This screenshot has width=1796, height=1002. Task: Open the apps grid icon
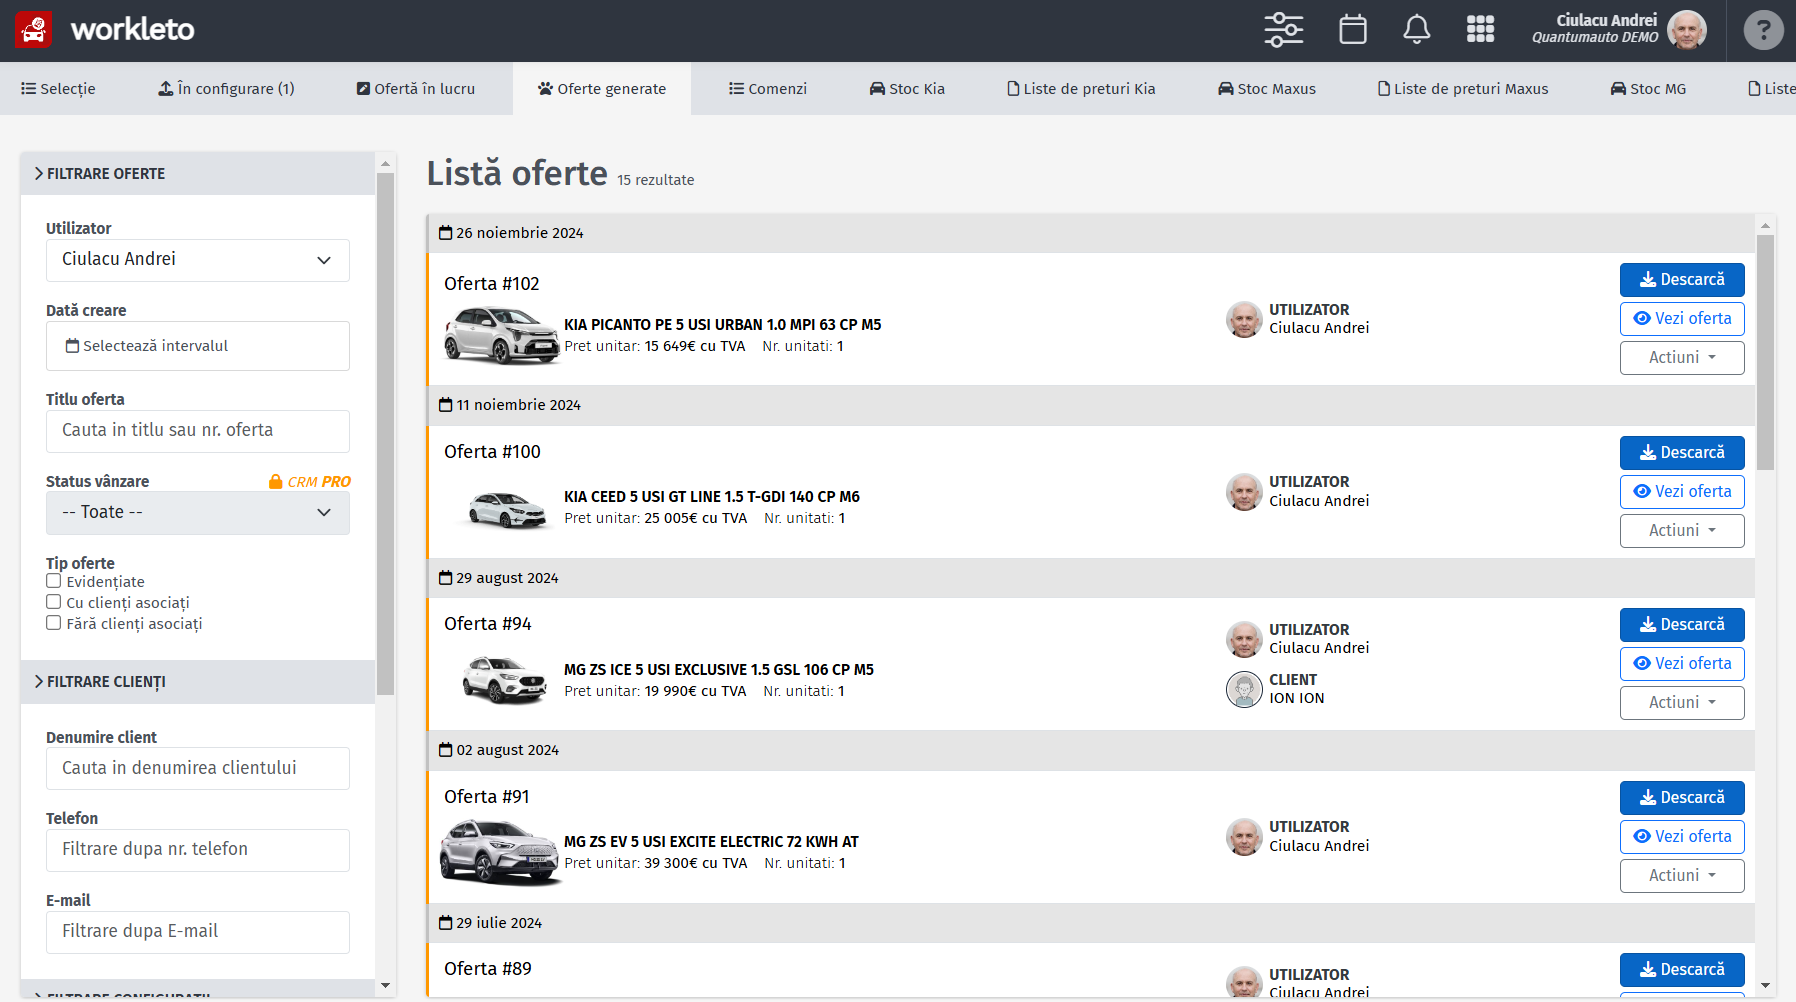[x=1480, y=30]
